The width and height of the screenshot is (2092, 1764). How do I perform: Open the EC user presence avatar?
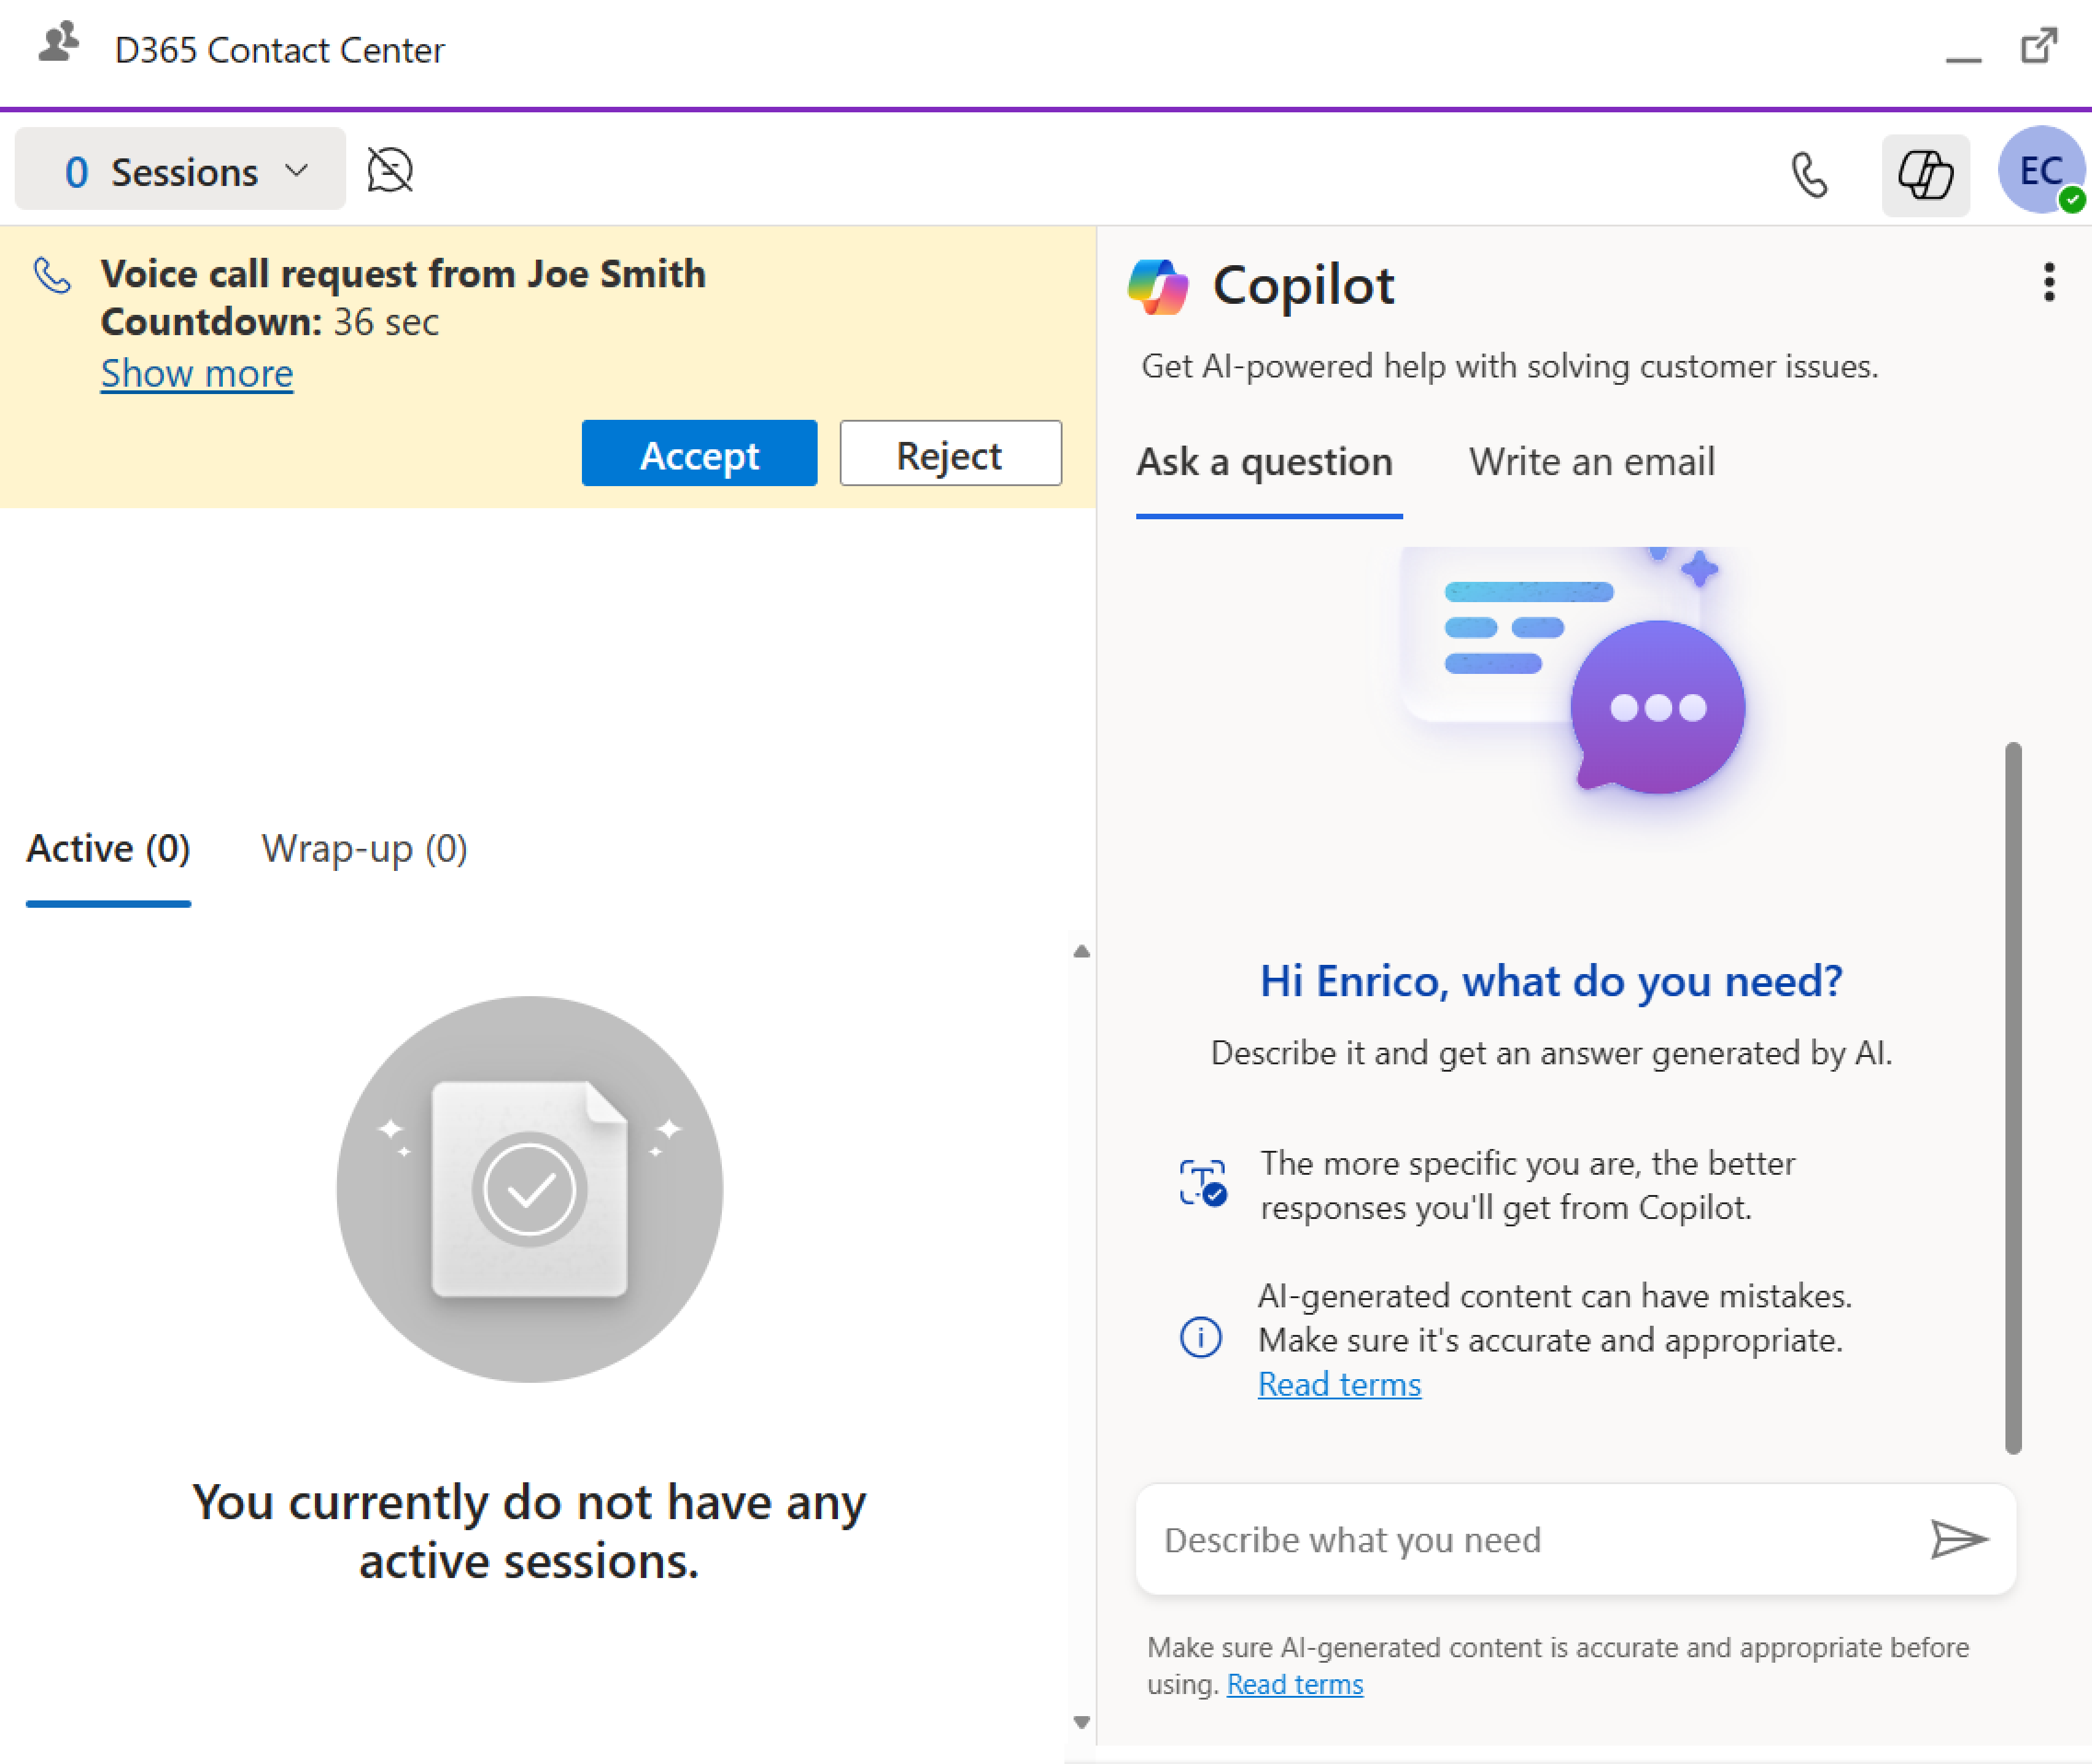click(2041, 170)
